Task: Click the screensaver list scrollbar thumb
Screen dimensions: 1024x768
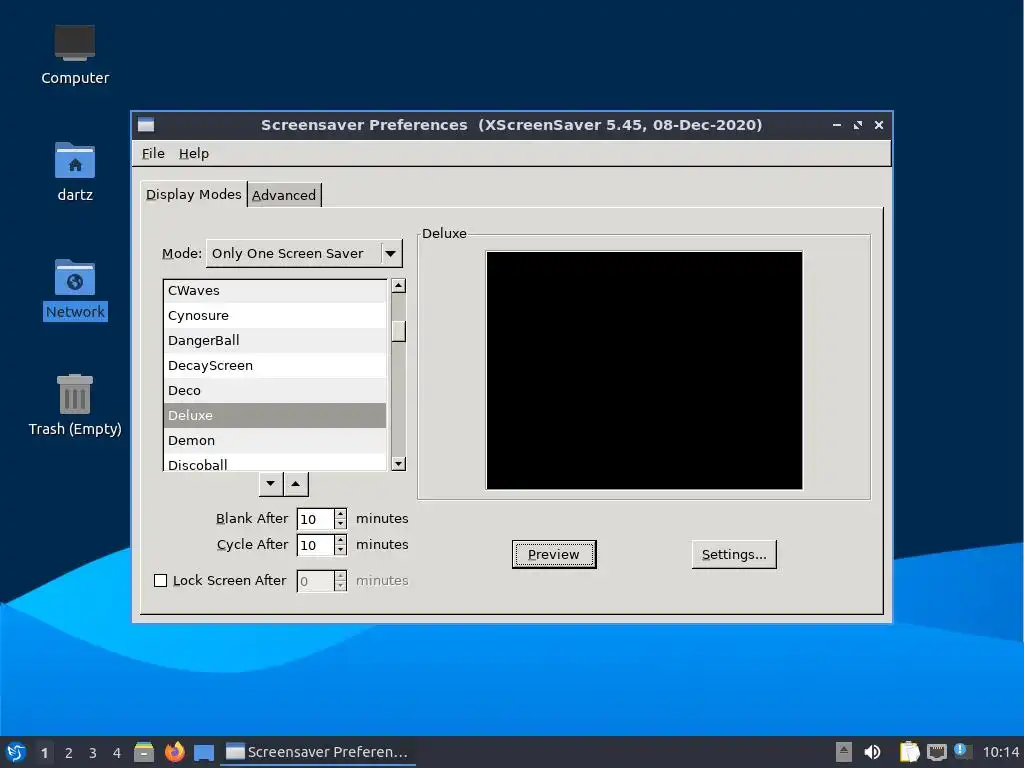Action: tap(398, 331)
